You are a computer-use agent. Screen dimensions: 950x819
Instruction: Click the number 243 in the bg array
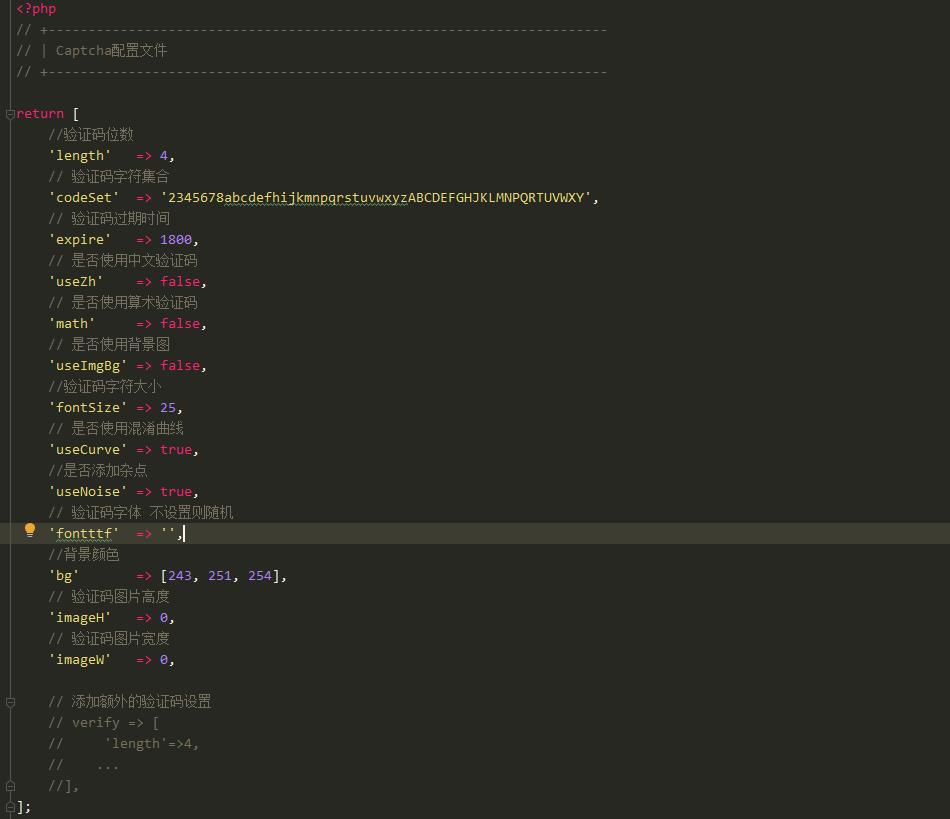179,575
